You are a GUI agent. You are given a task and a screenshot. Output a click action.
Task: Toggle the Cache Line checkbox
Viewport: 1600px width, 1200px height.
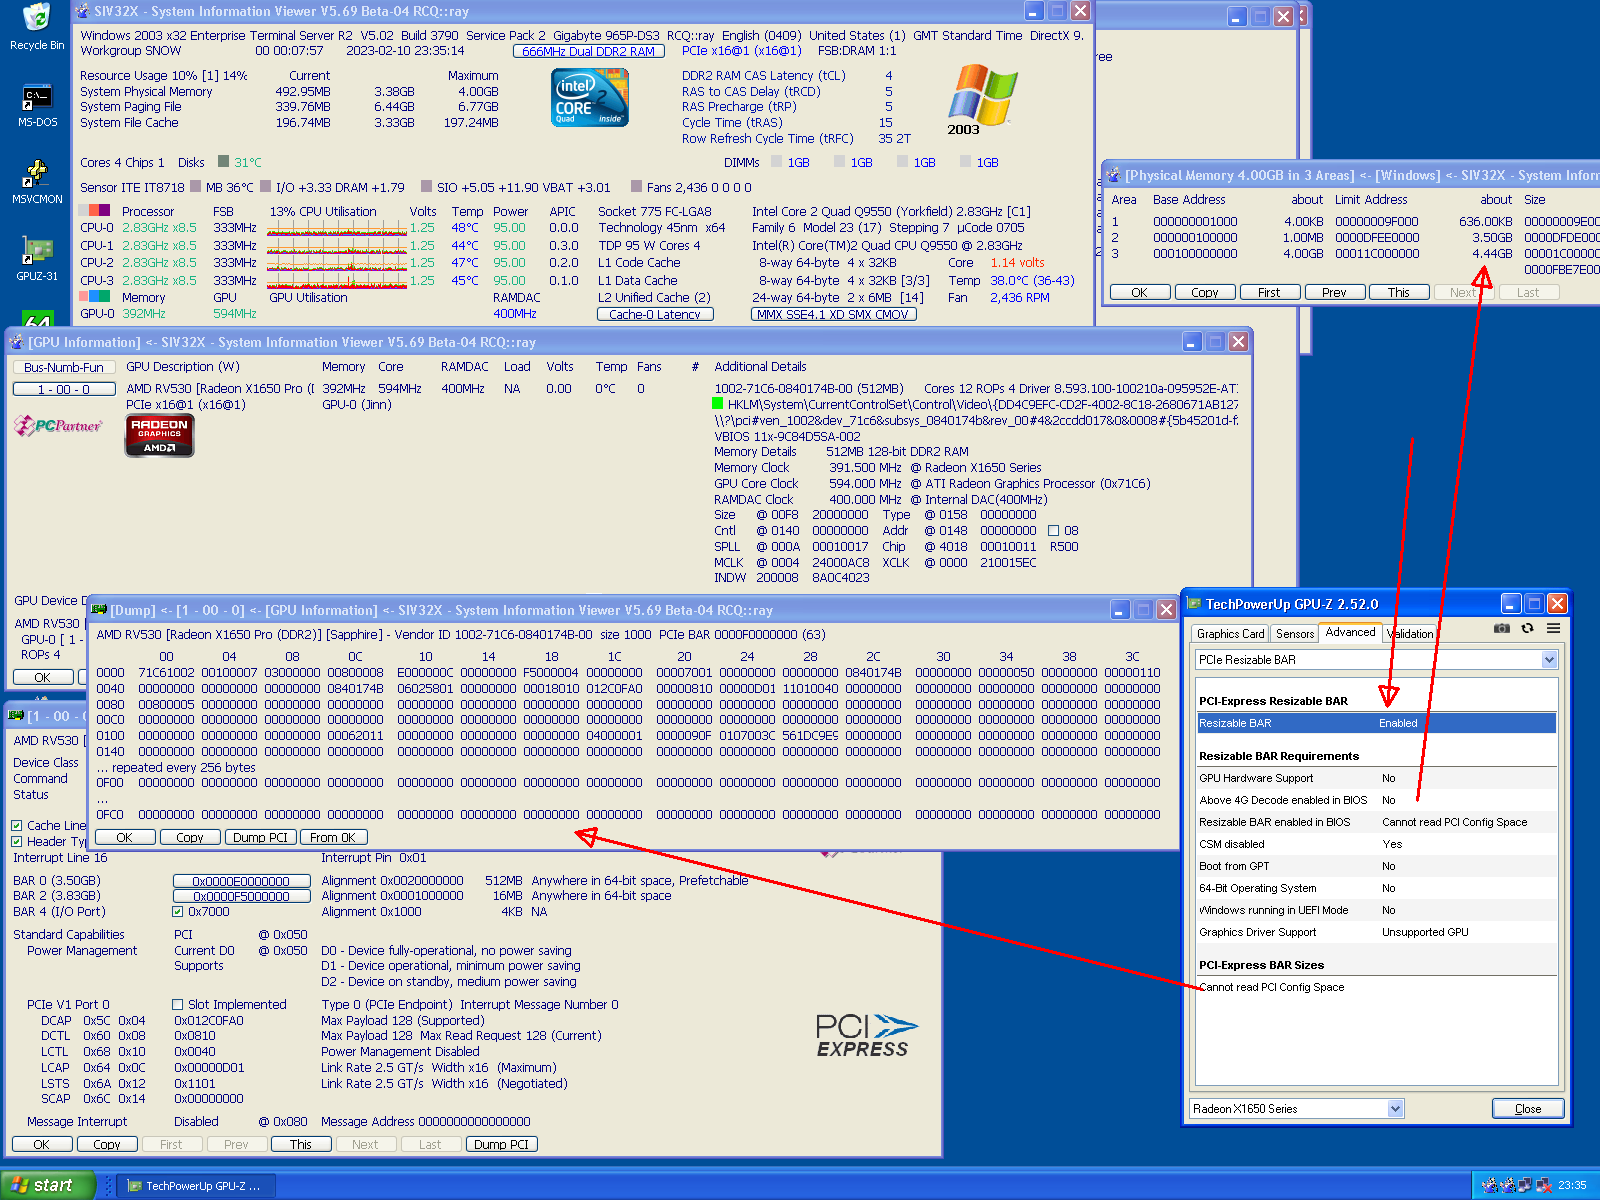[17, 826]
